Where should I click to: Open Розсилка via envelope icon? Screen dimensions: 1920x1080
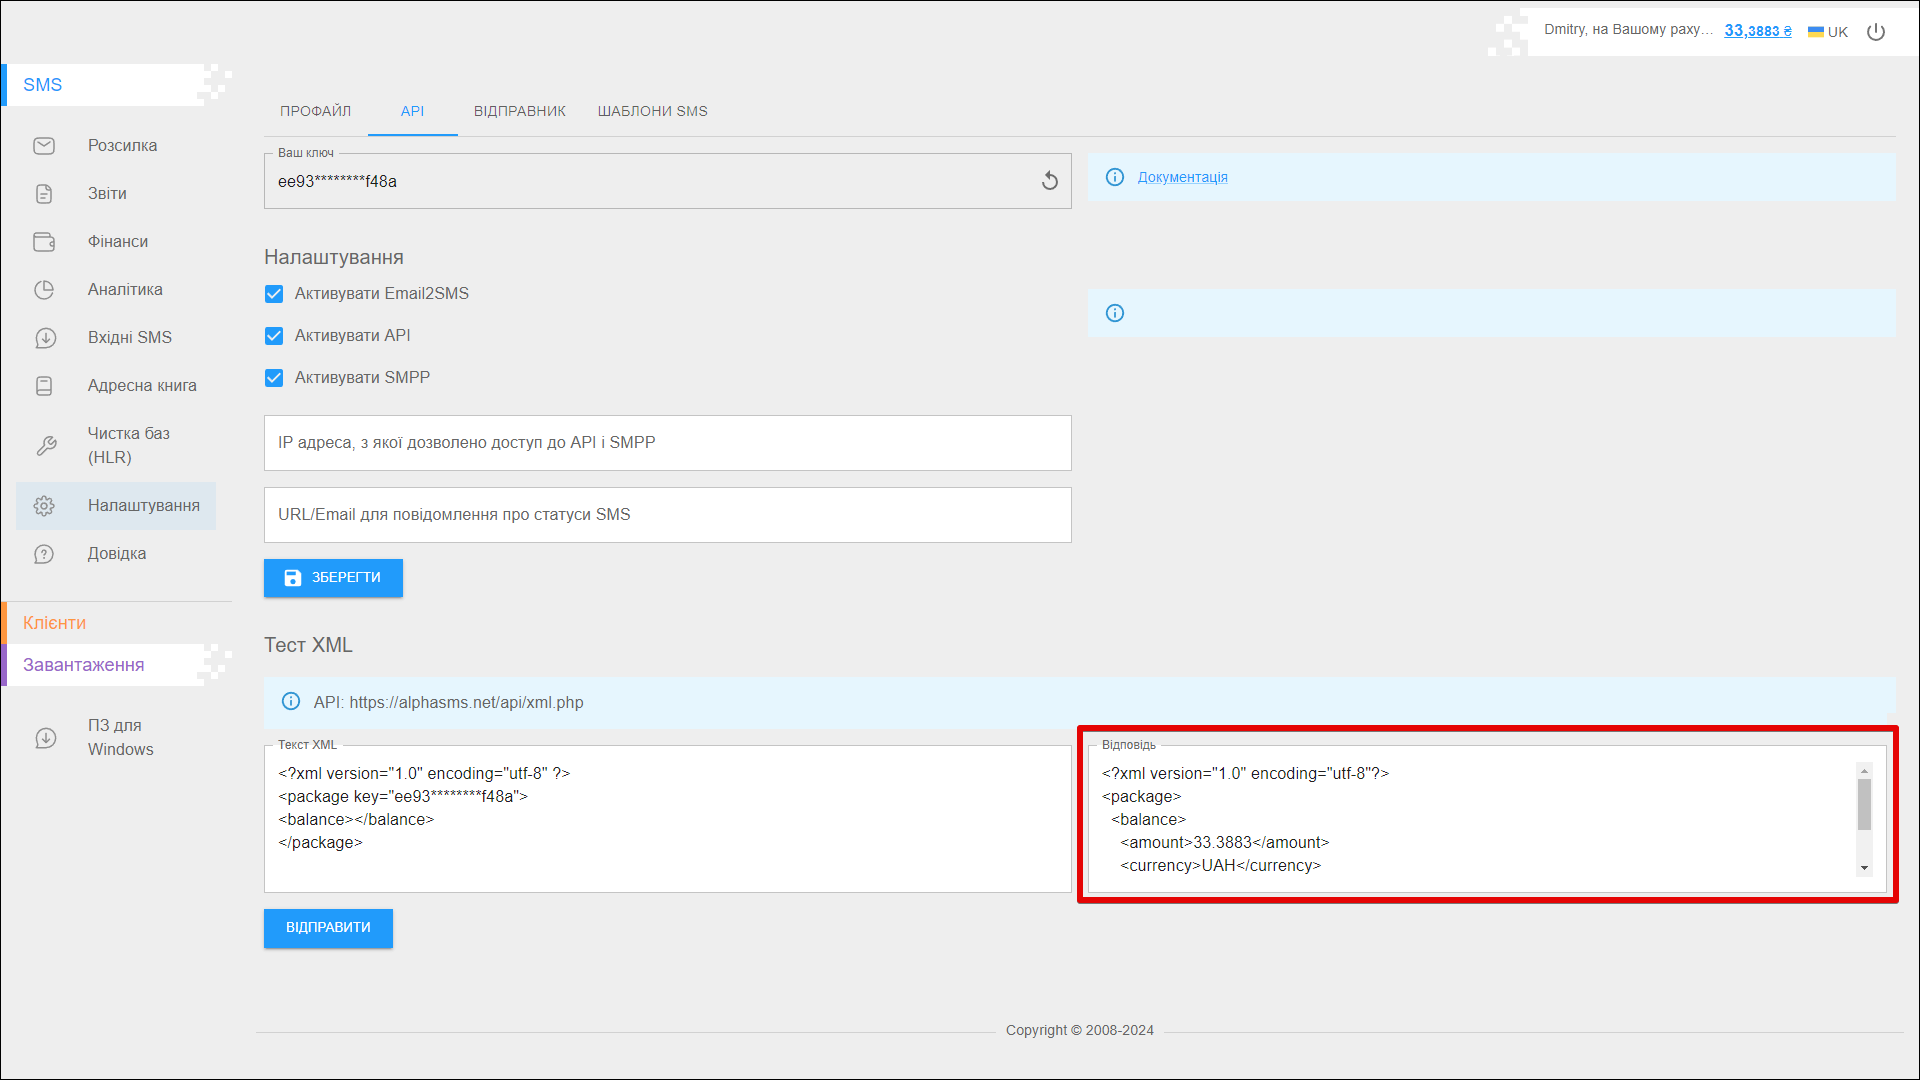pyautogui.click(x=44, y=146)
